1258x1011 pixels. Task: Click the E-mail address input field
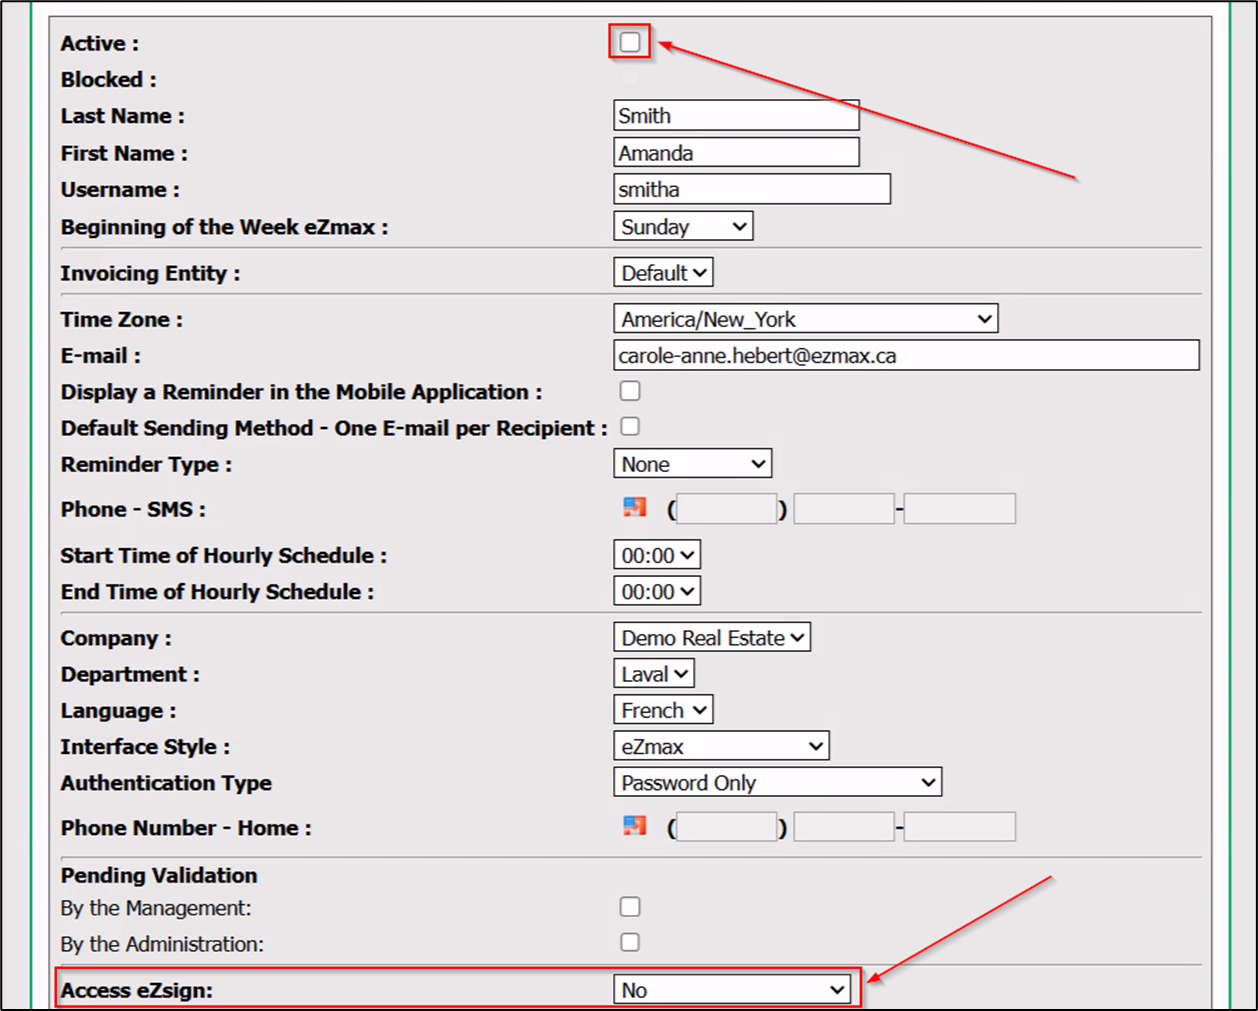[906, 355]
